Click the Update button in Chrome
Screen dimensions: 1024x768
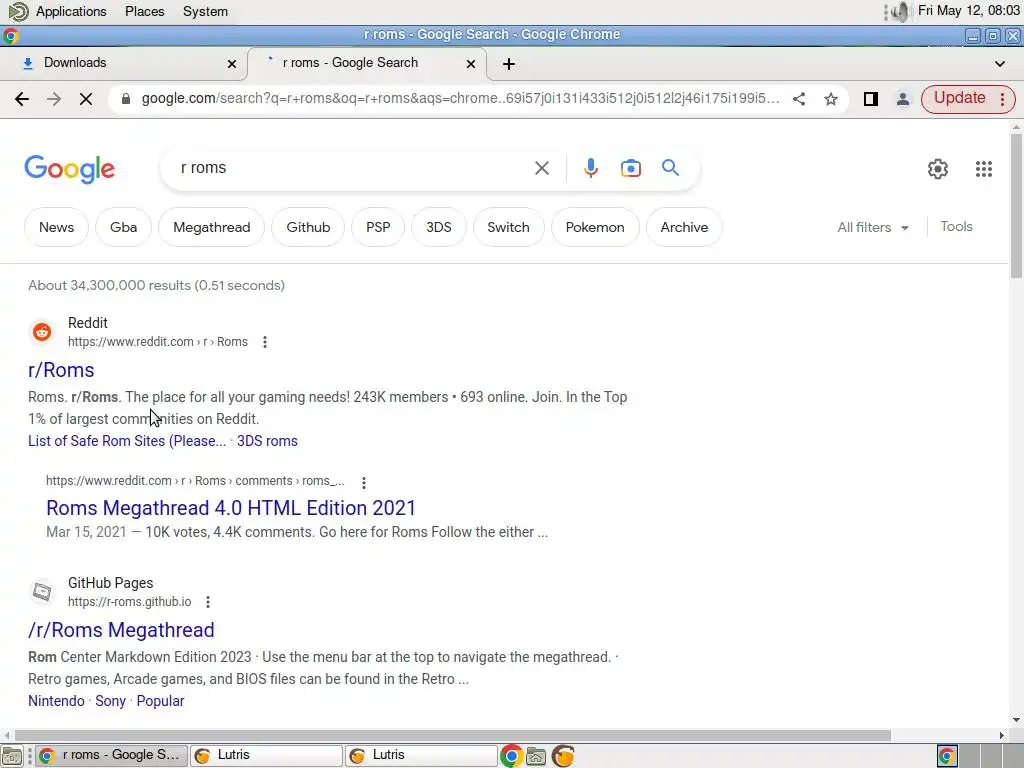(x=959, y=98)
